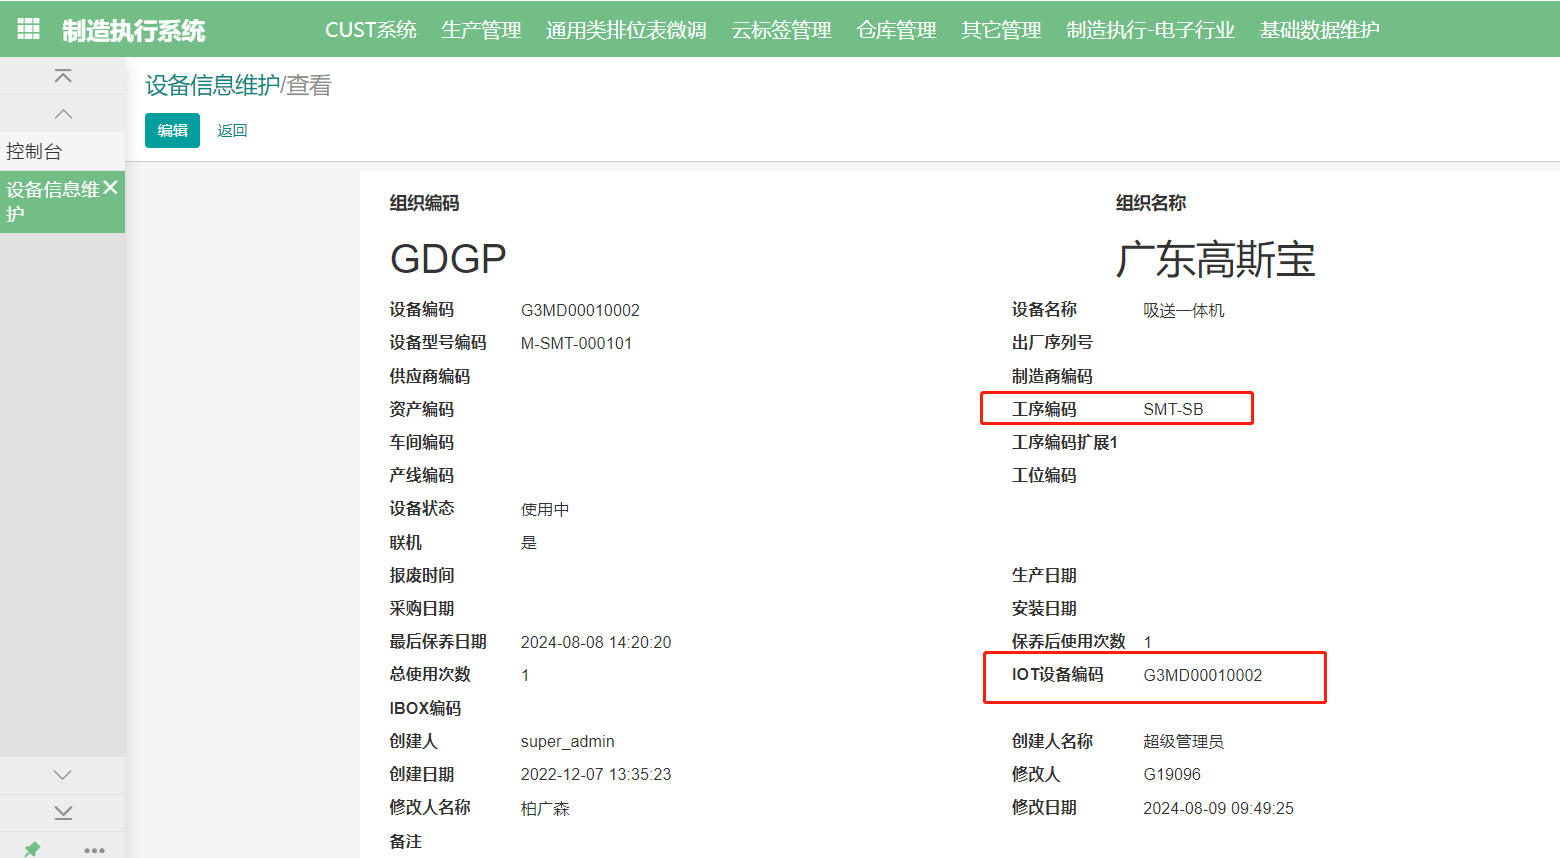This screenshot has height=858, width=1560.
Task: Click the 保养后使用次数 label
Action: point(1069,641)
